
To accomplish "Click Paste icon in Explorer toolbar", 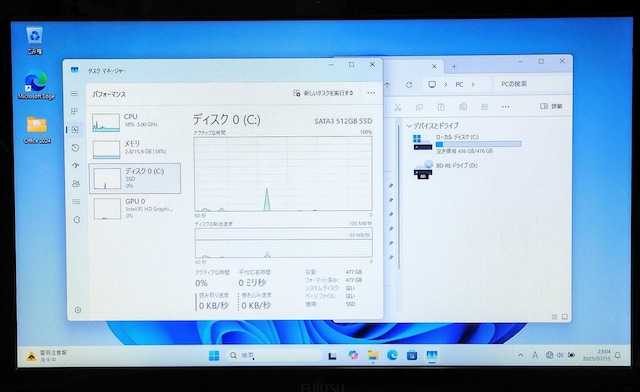I will pyautogui.click(x=441, y=107).
